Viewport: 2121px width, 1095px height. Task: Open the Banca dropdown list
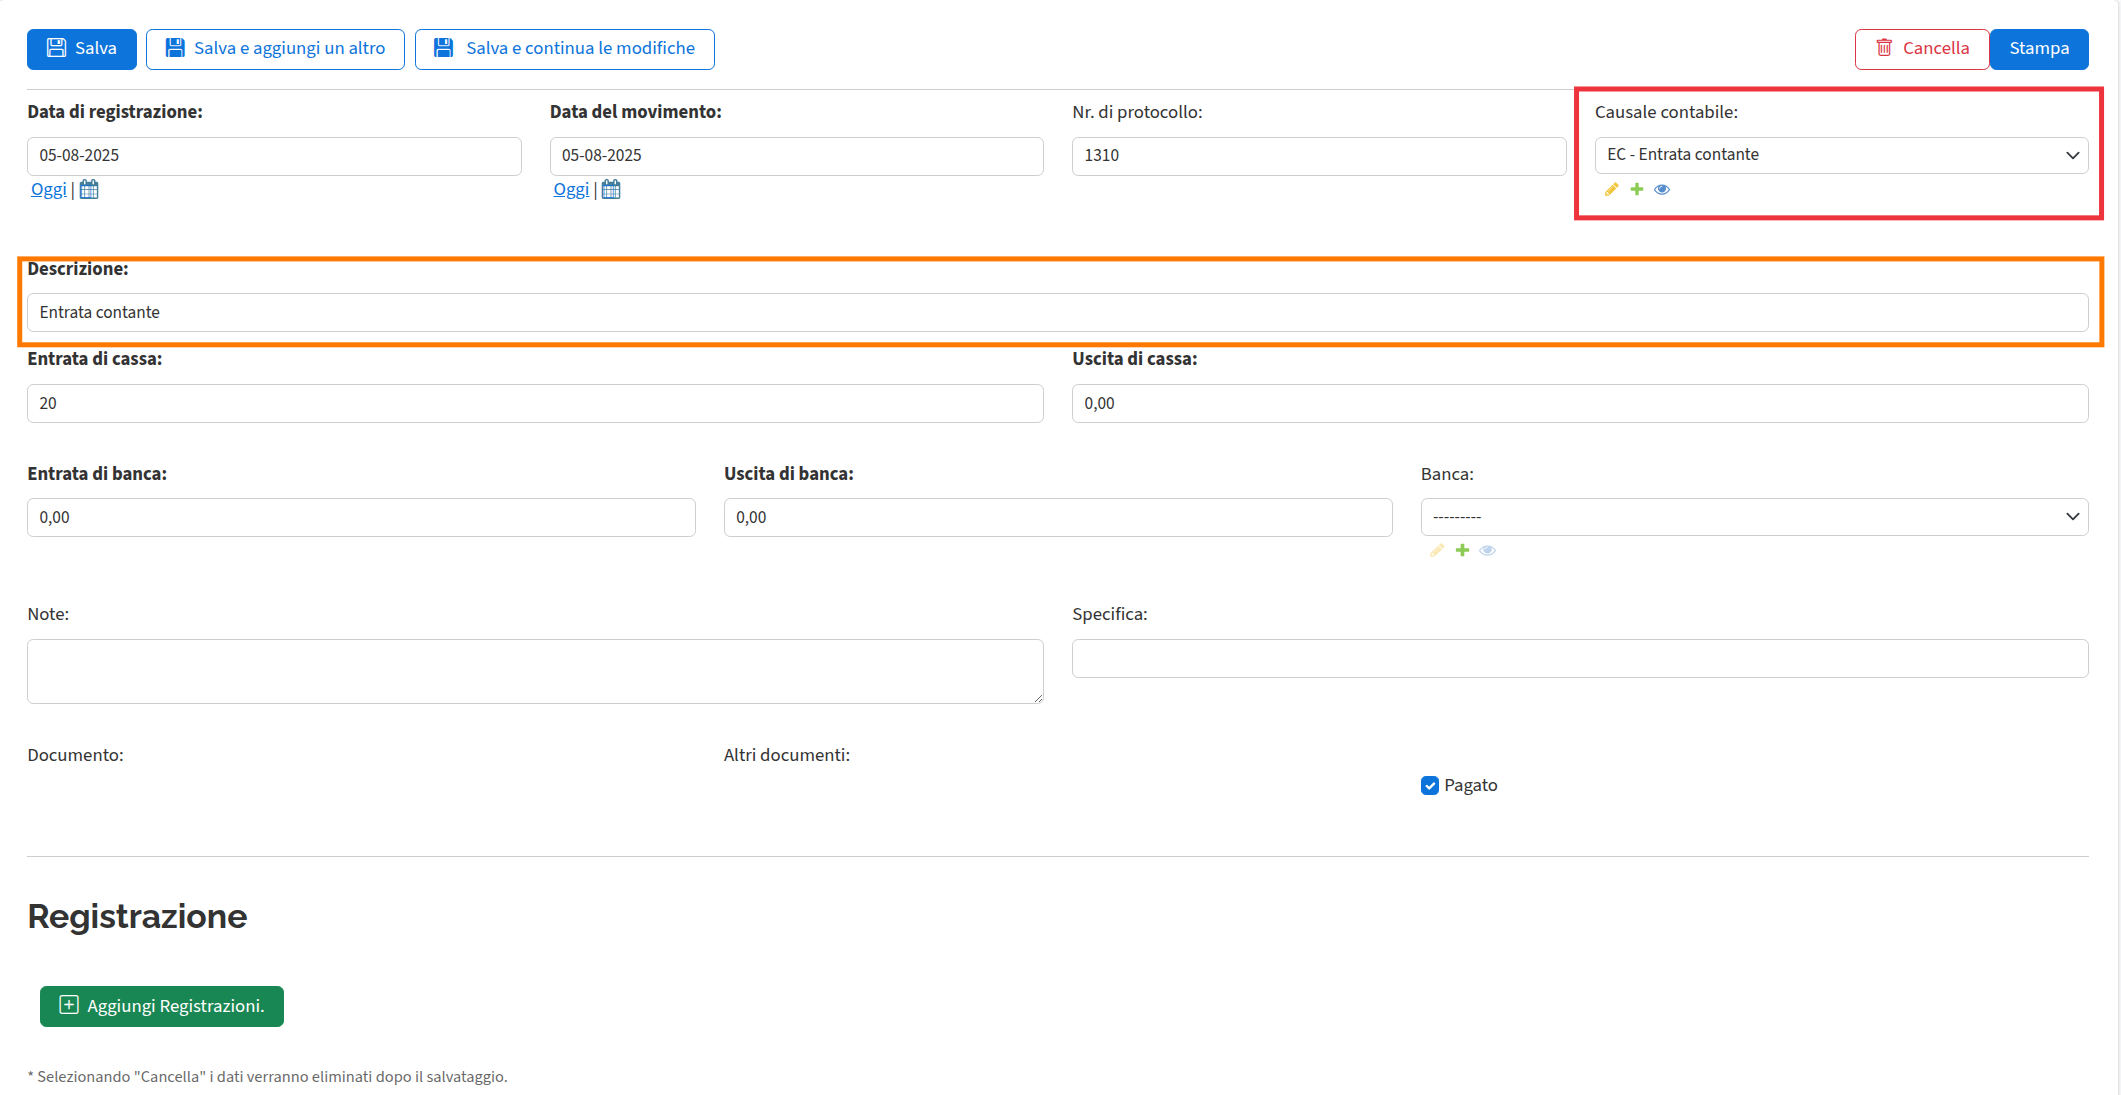[x=1754, y=517]
